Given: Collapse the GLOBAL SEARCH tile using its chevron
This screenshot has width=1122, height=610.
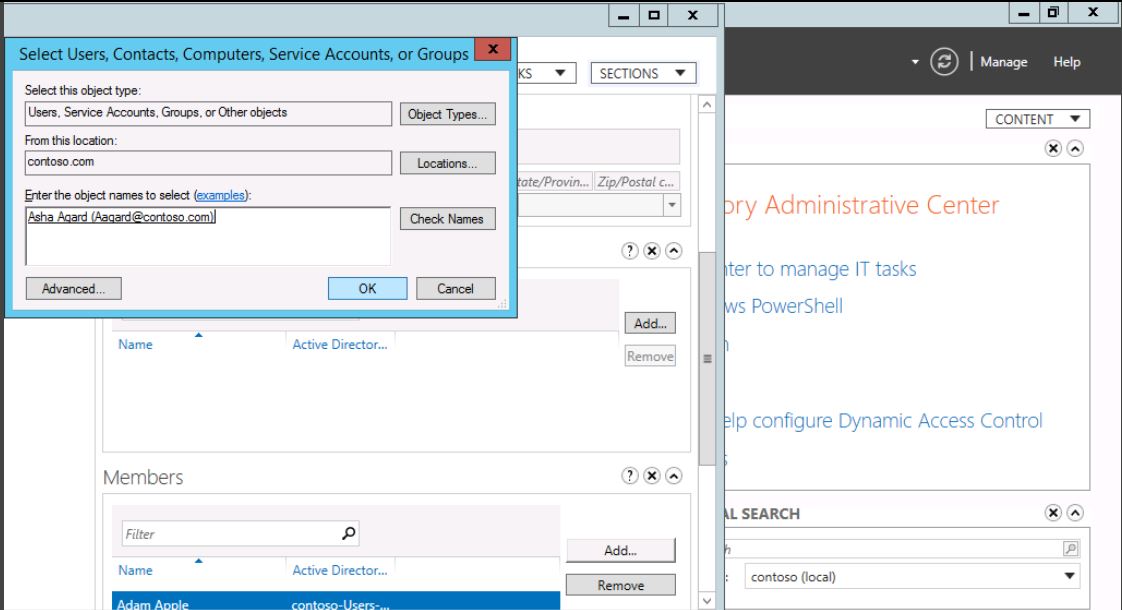Looking at the screenshot, I should [1074, 514].
